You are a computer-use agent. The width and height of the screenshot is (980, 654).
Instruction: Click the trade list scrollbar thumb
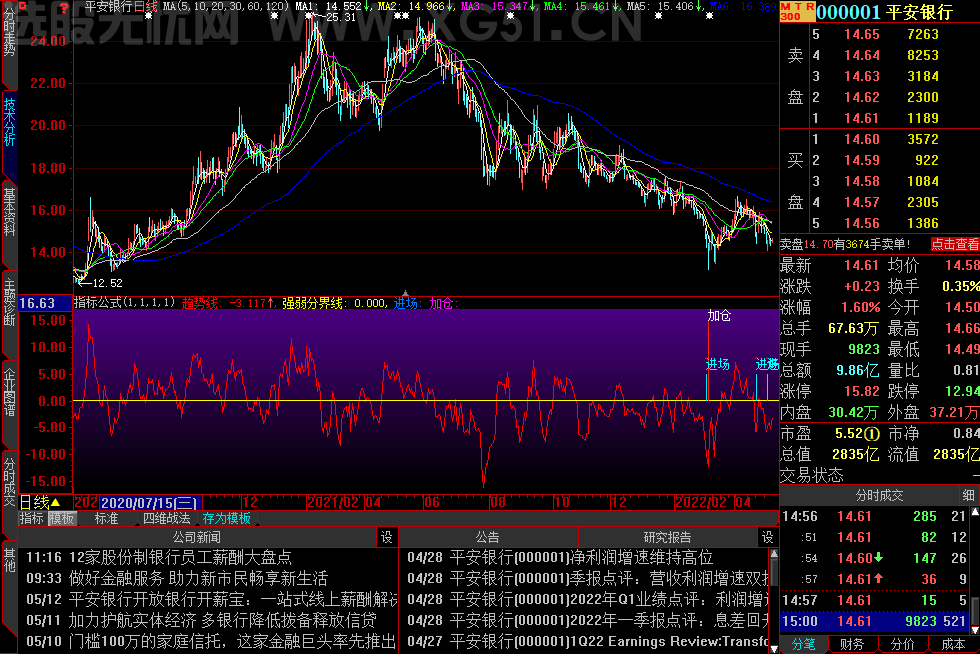pyautogui.click(x=974, y=609)
